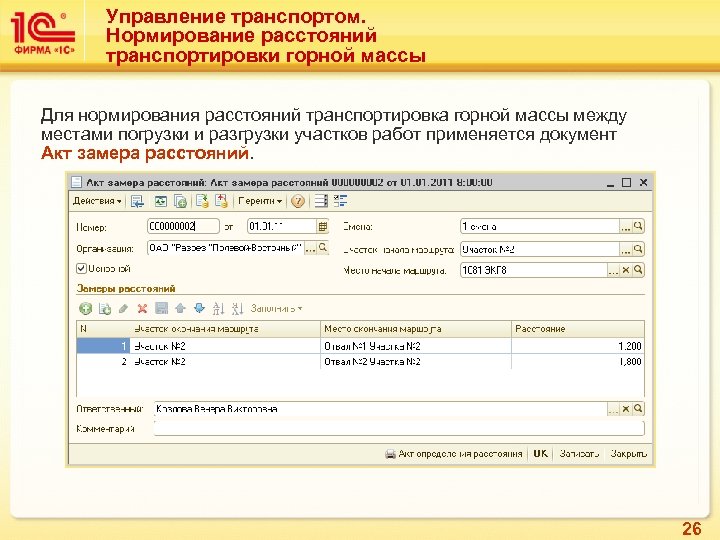
Task: Open Участок начала маршрута magnifier
Action: click(x=638, y=249)
